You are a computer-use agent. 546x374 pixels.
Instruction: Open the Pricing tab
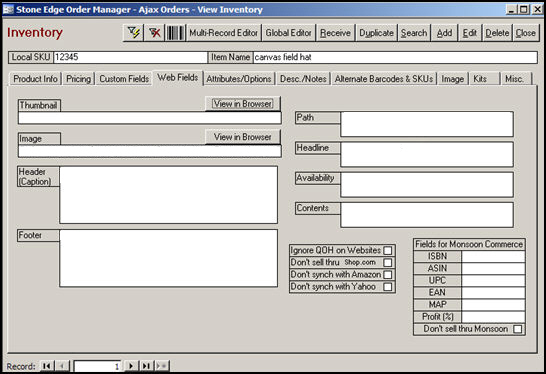point(78,79)
